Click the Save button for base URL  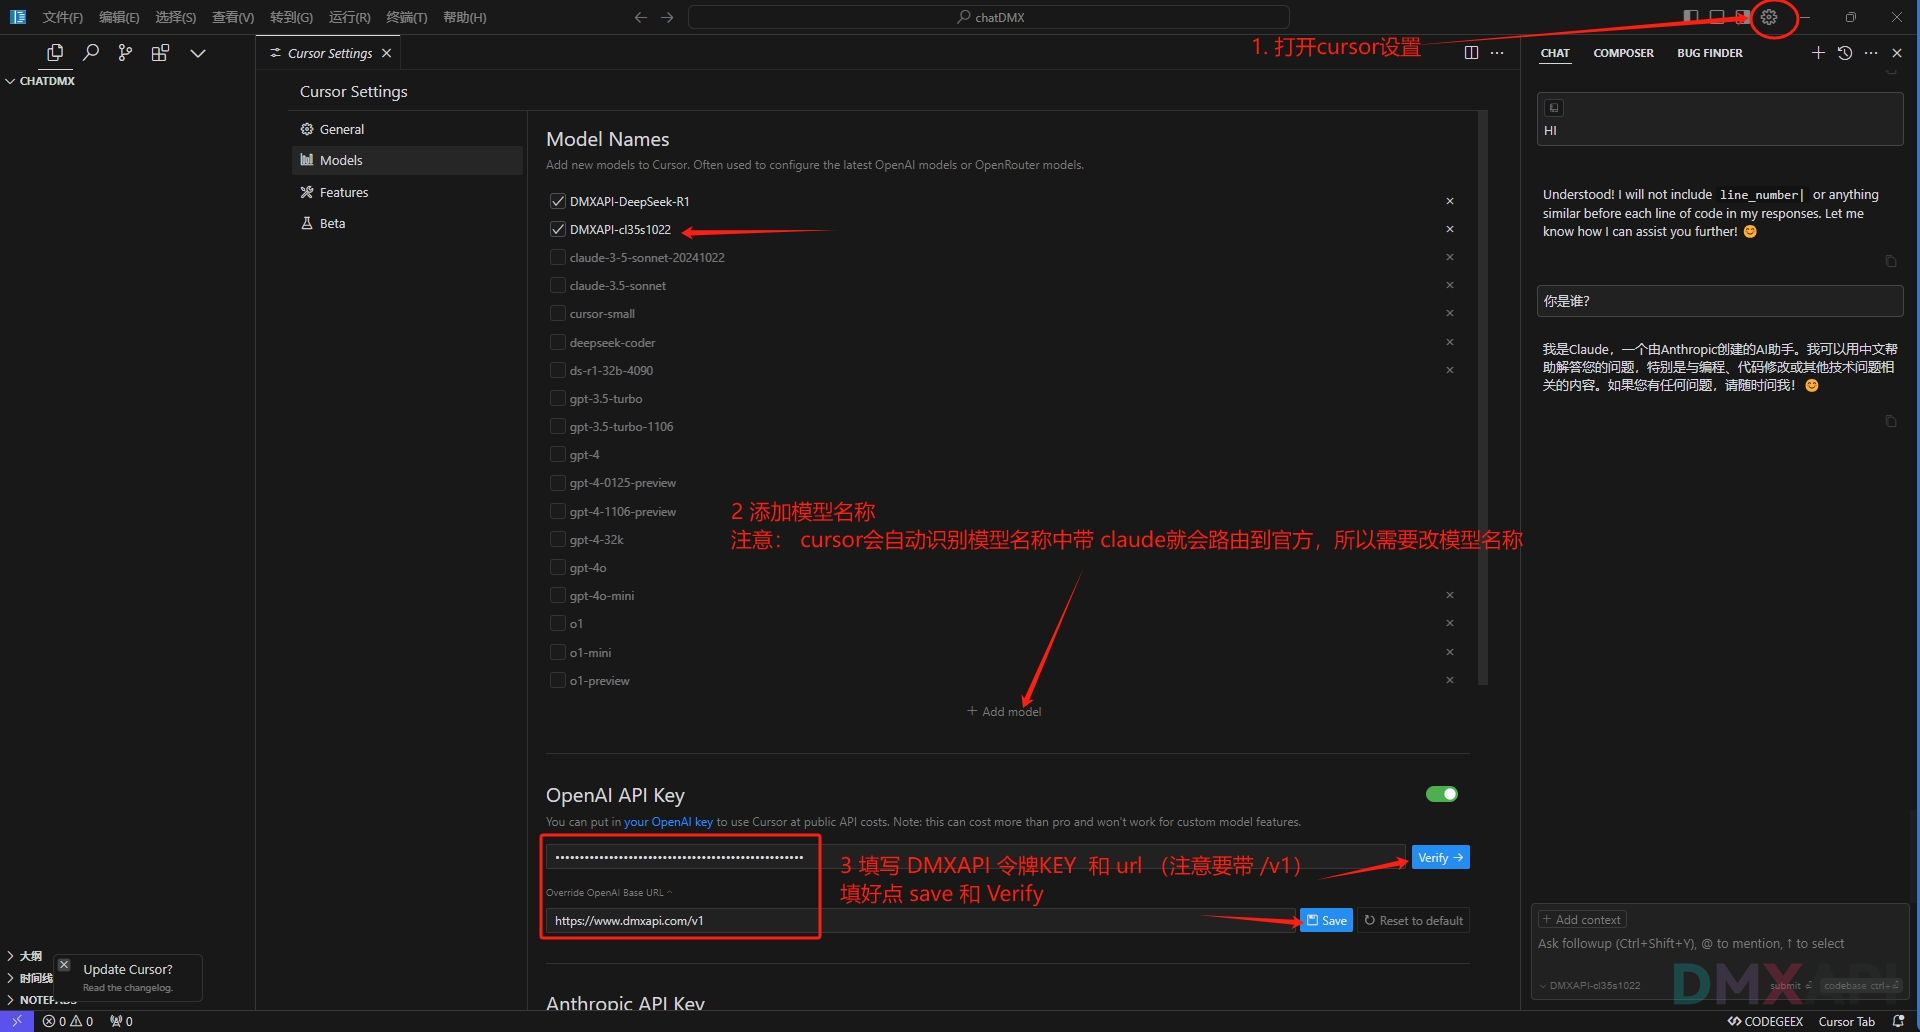pyautogui.click(x=1326, y=921)
